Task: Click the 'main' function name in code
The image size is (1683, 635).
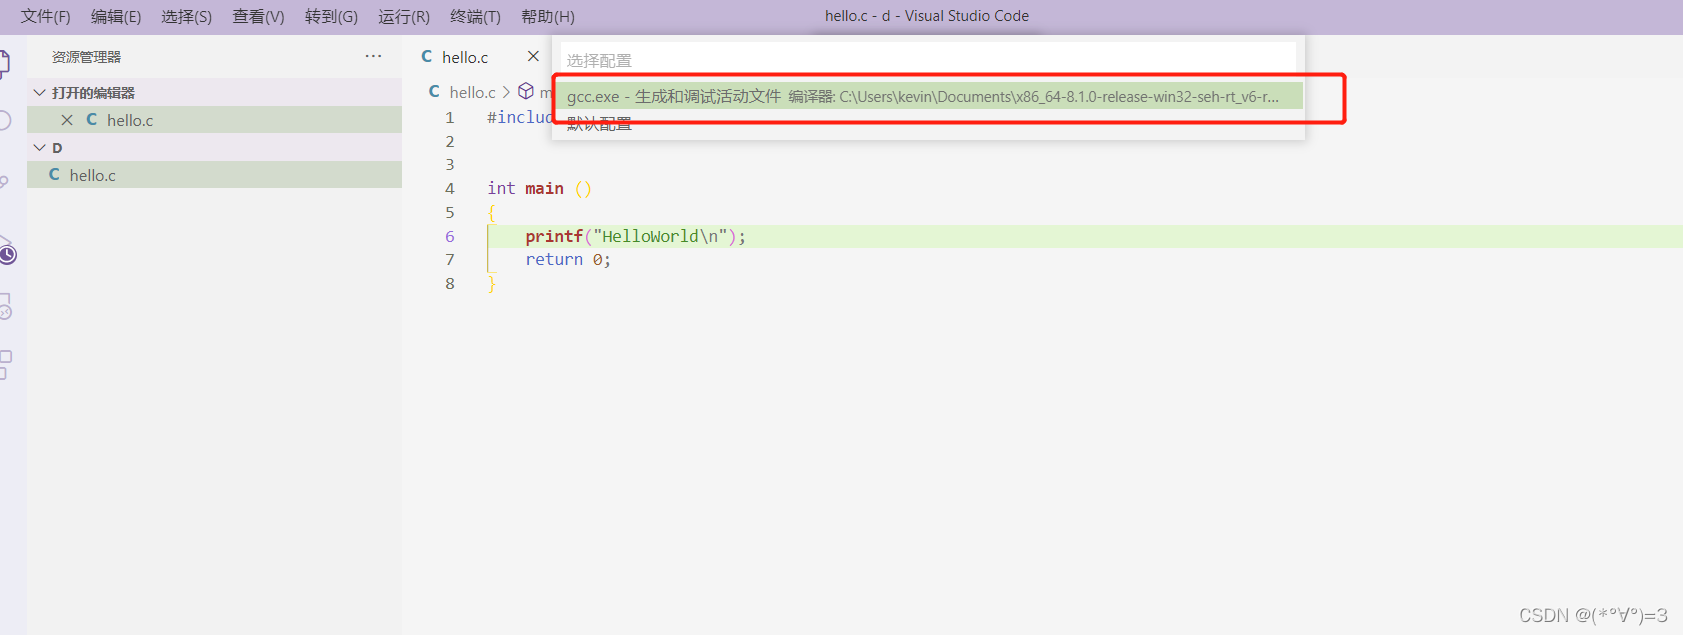Action: (544, 188)
